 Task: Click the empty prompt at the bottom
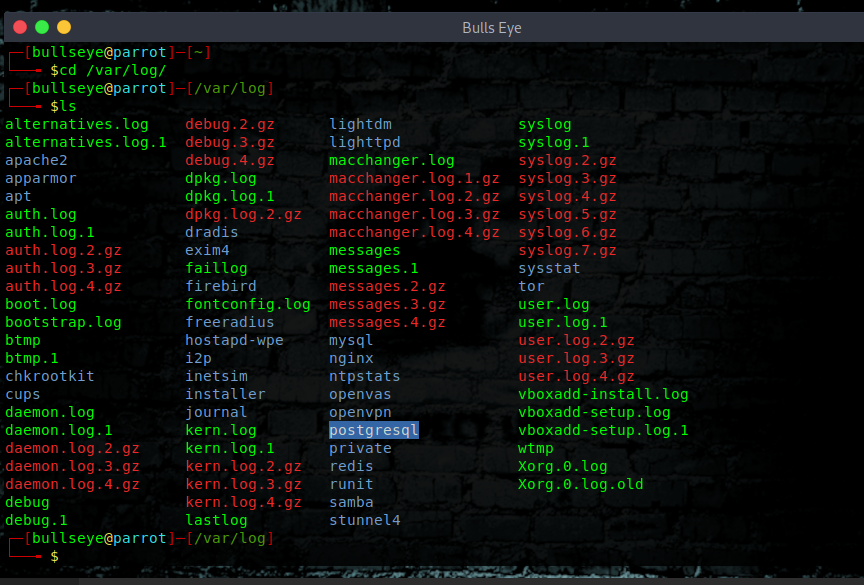tap(55, 556)
